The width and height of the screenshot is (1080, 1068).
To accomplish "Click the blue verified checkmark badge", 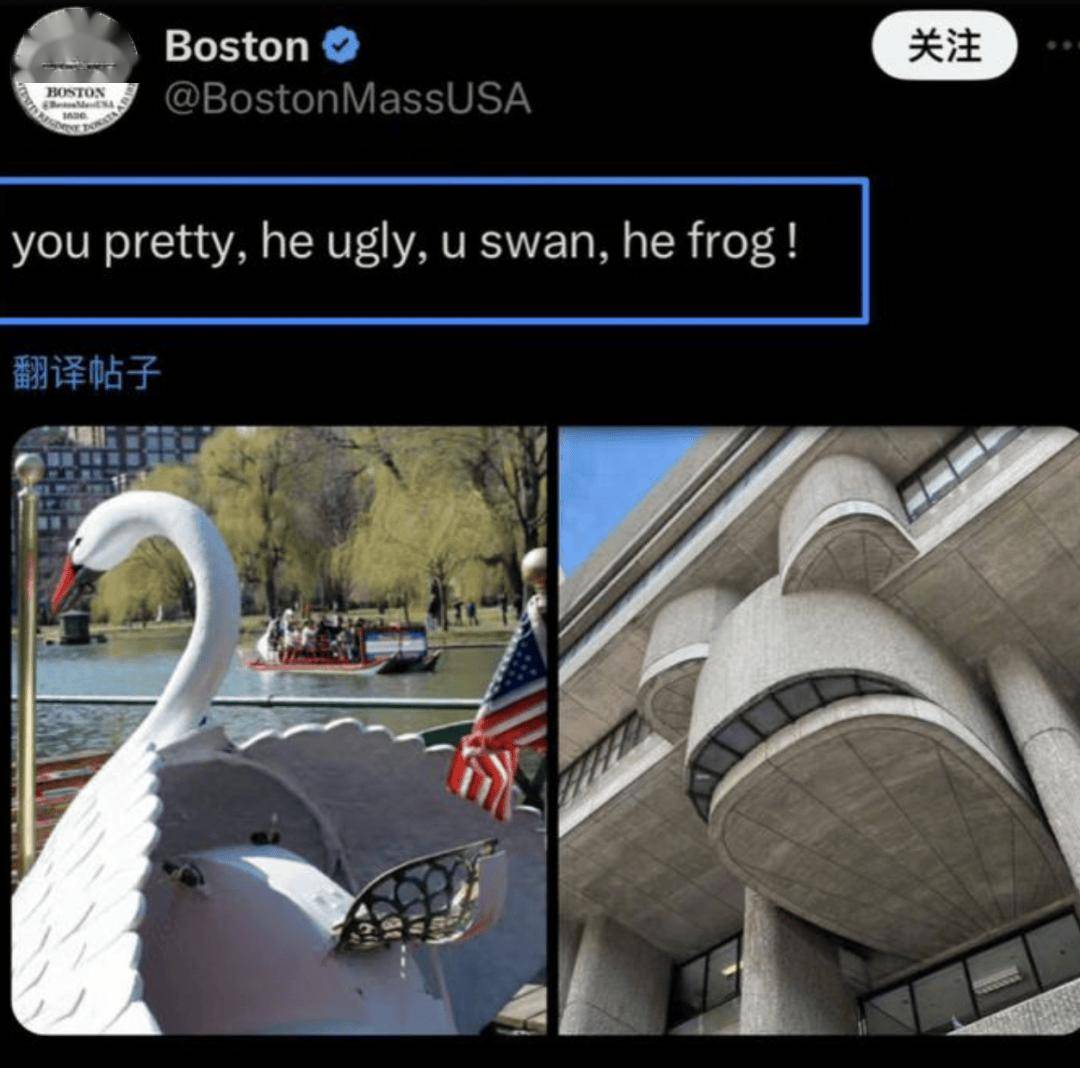I will [x=342, y=45].
